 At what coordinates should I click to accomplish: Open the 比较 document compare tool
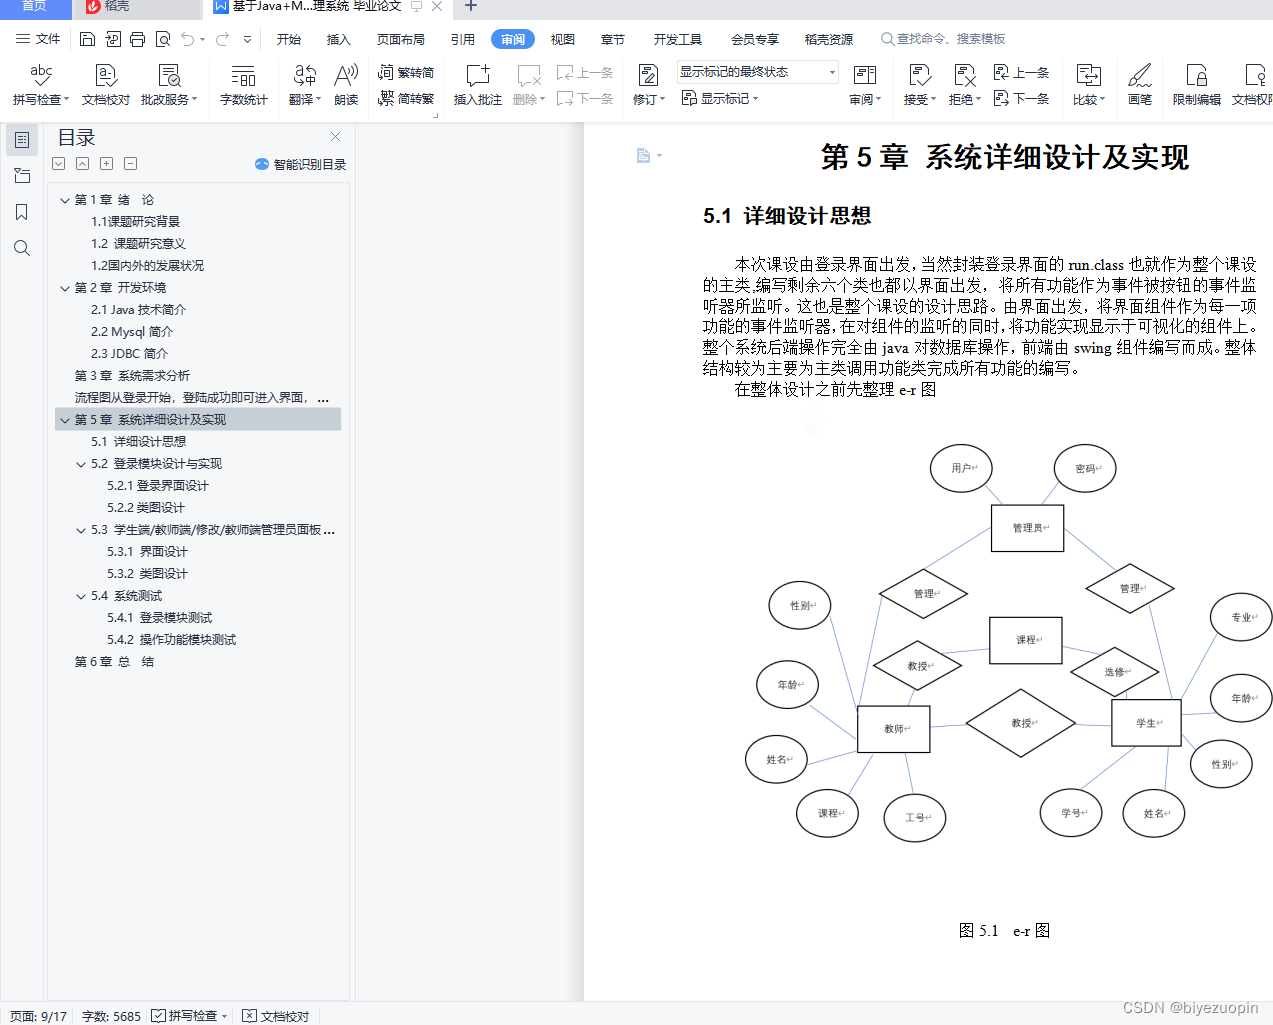1086,85
